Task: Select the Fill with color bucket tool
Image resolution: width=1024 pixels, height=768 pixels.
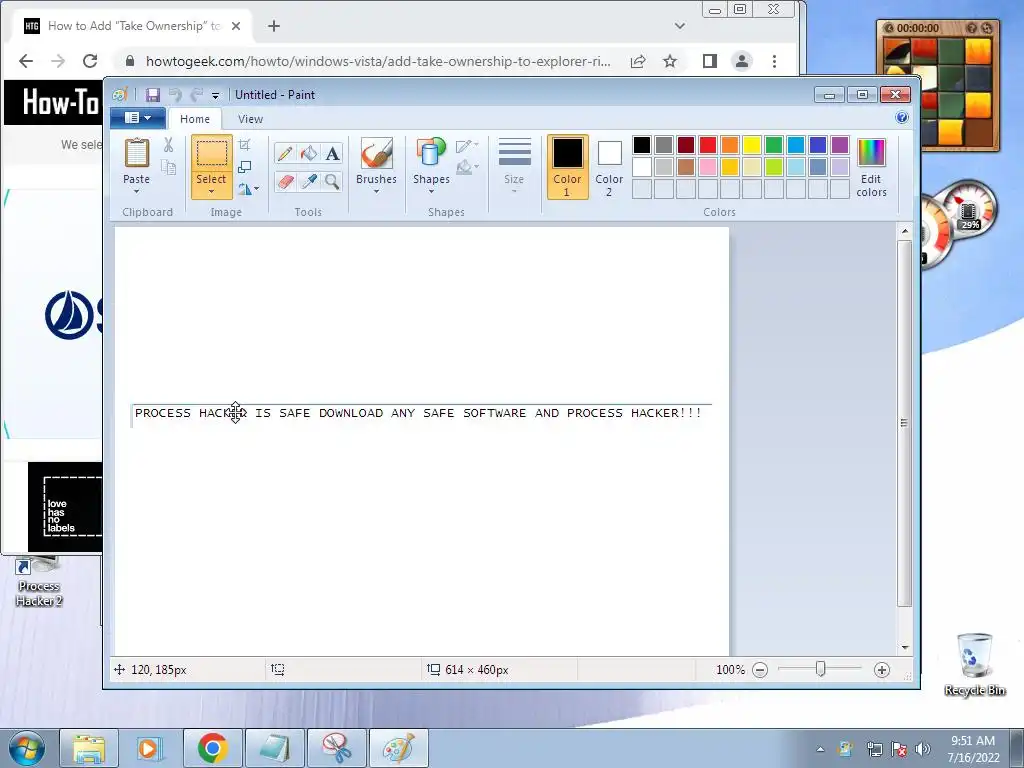Action: (x=309, y=153)
